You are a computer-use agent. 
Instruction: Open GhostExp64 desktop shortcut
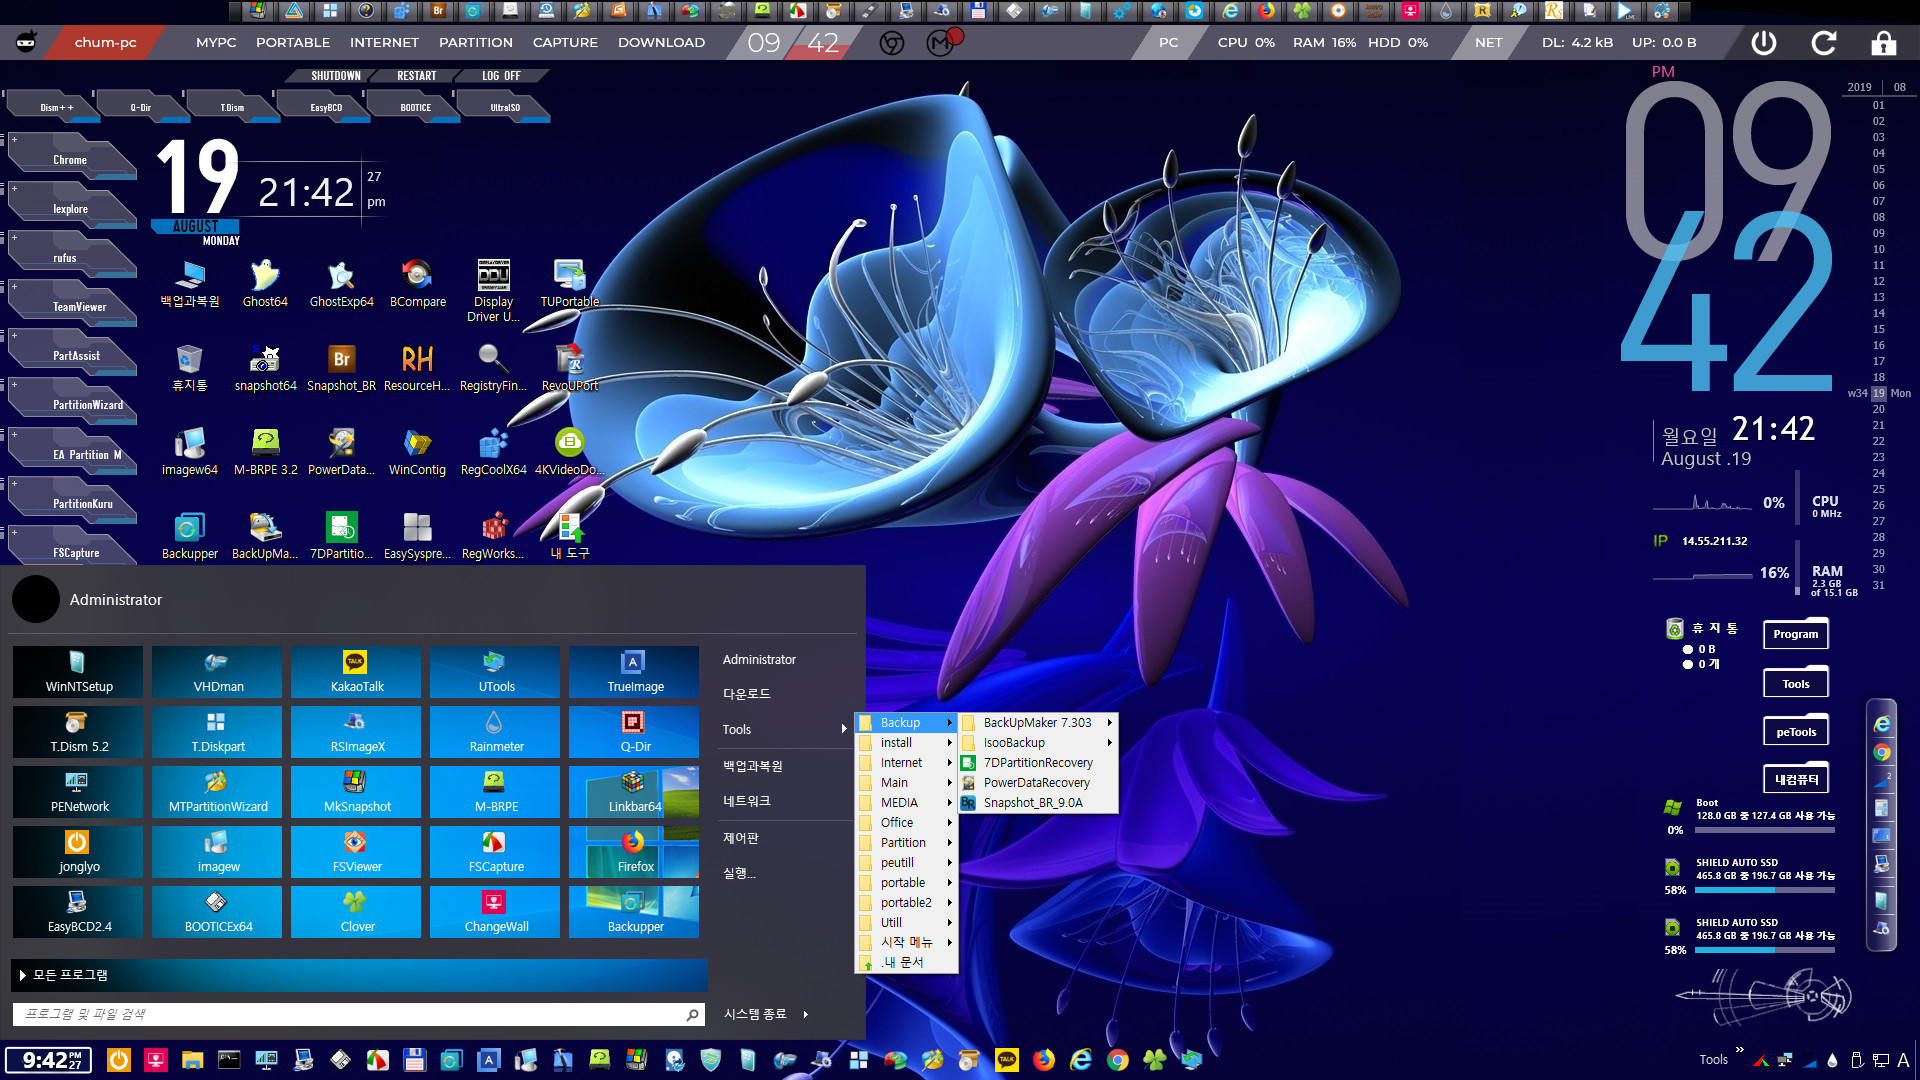(341, 283)
